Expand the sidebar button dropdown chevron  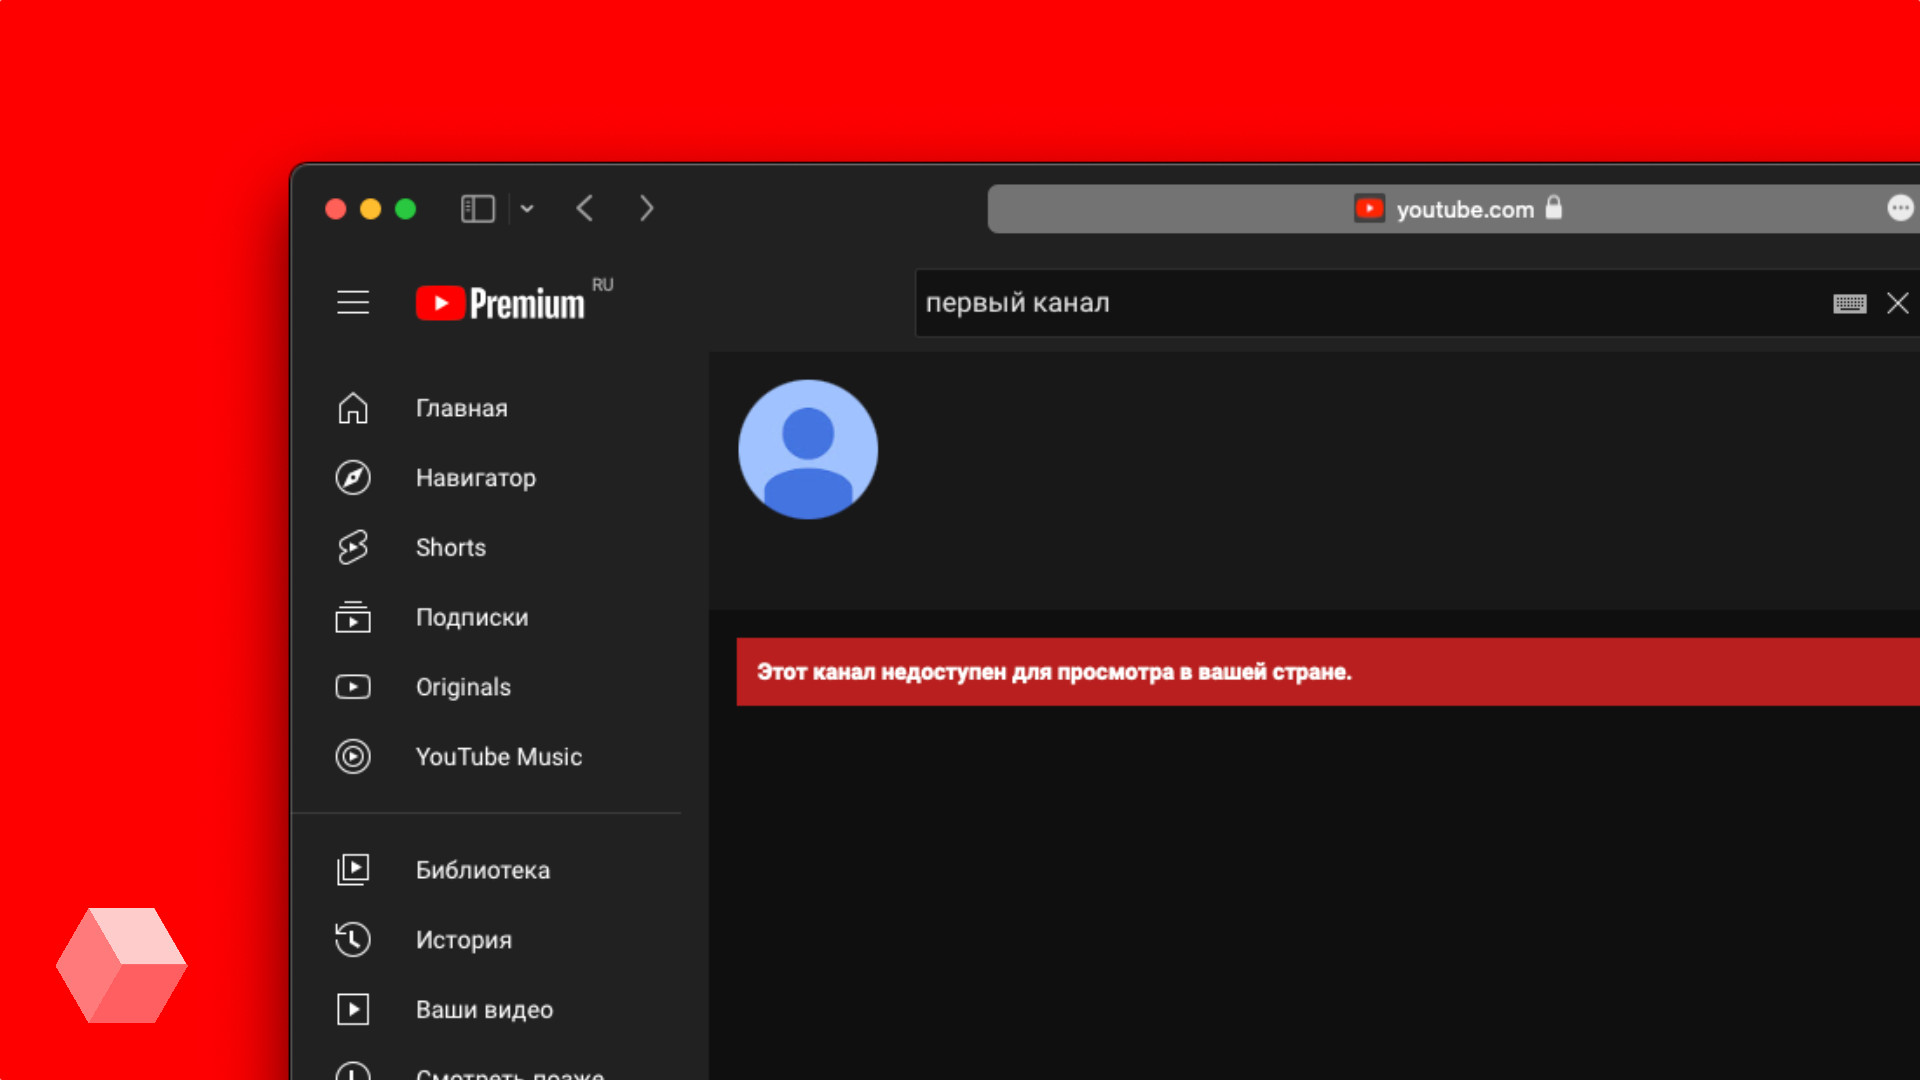tap(527, 209)
